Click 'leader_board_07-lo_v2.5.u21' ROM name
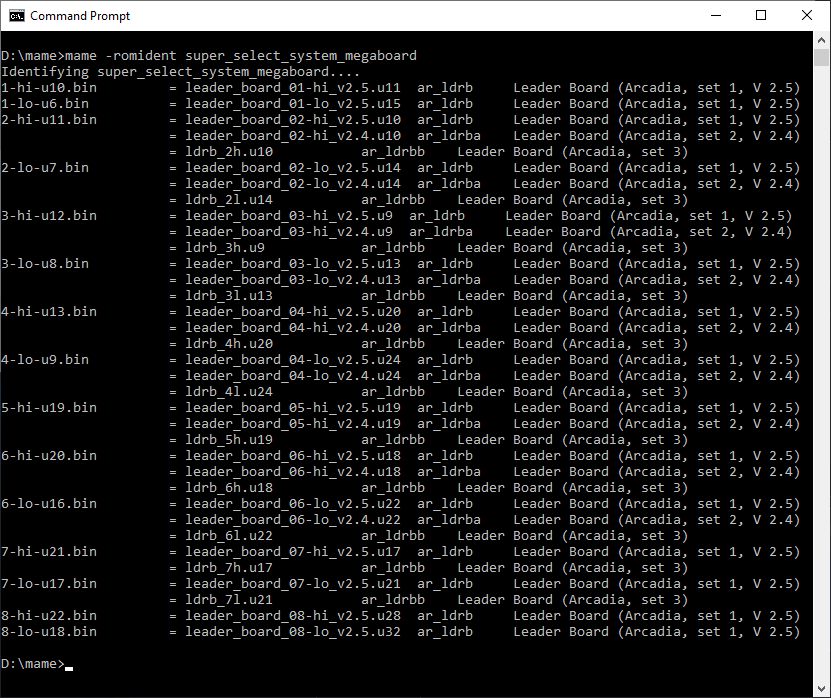Image resolution: width=831 pixels, height=698 pixels. point(293,583)
